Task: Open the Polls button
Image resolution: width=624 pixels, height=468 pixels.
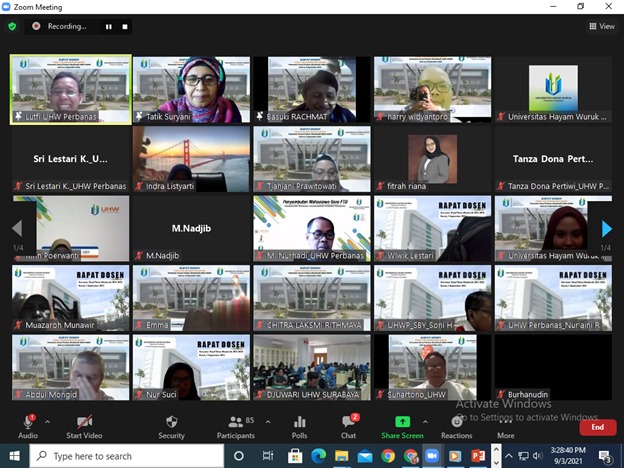Action: click(299, 427)
